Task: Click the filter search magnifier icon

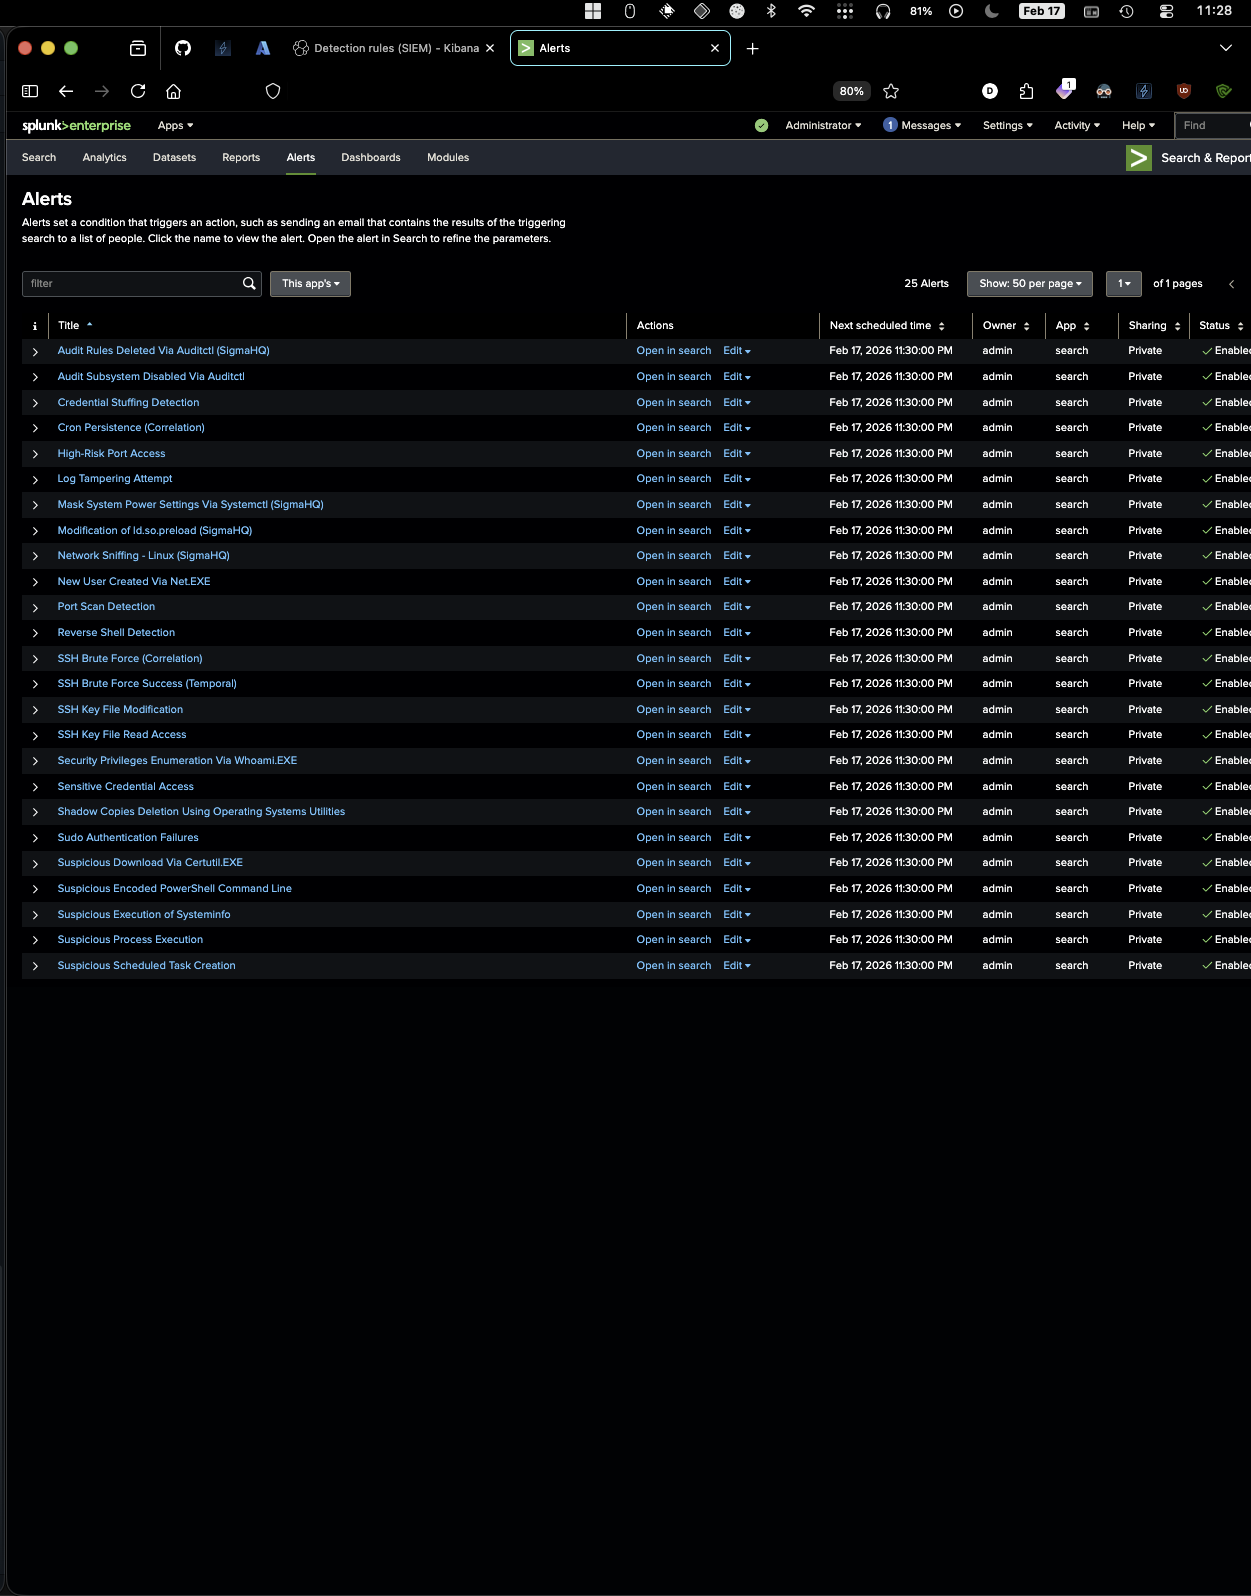Action: point(249,284)
